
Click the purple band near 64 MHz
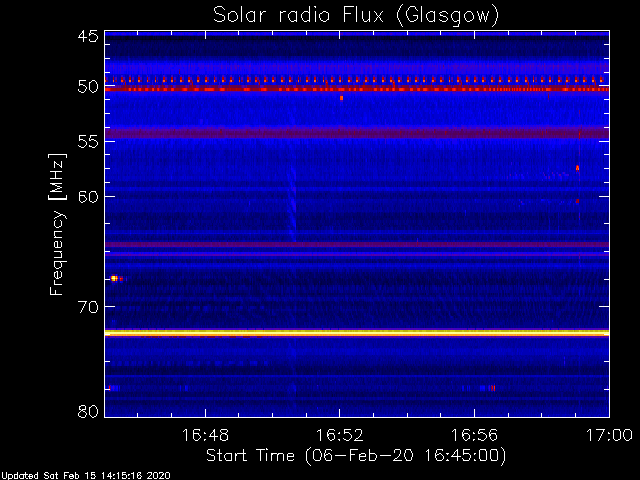point(357,244)
